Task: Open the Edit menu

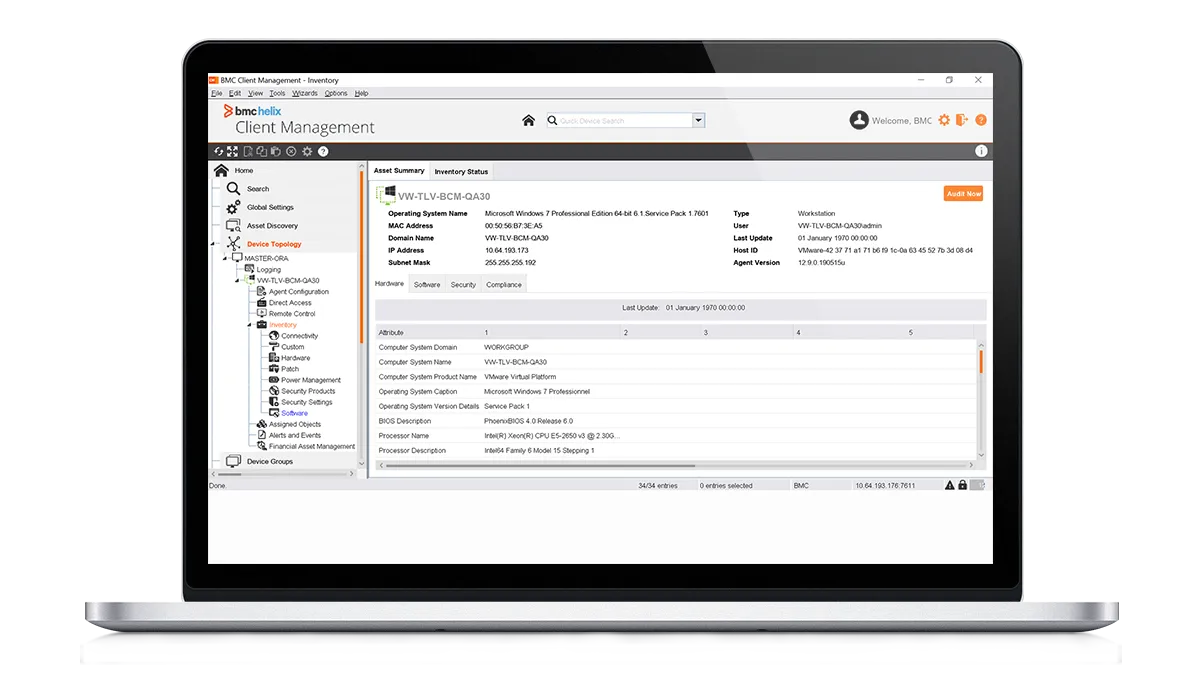Action: pyautogui.click(x=235, y=93)
